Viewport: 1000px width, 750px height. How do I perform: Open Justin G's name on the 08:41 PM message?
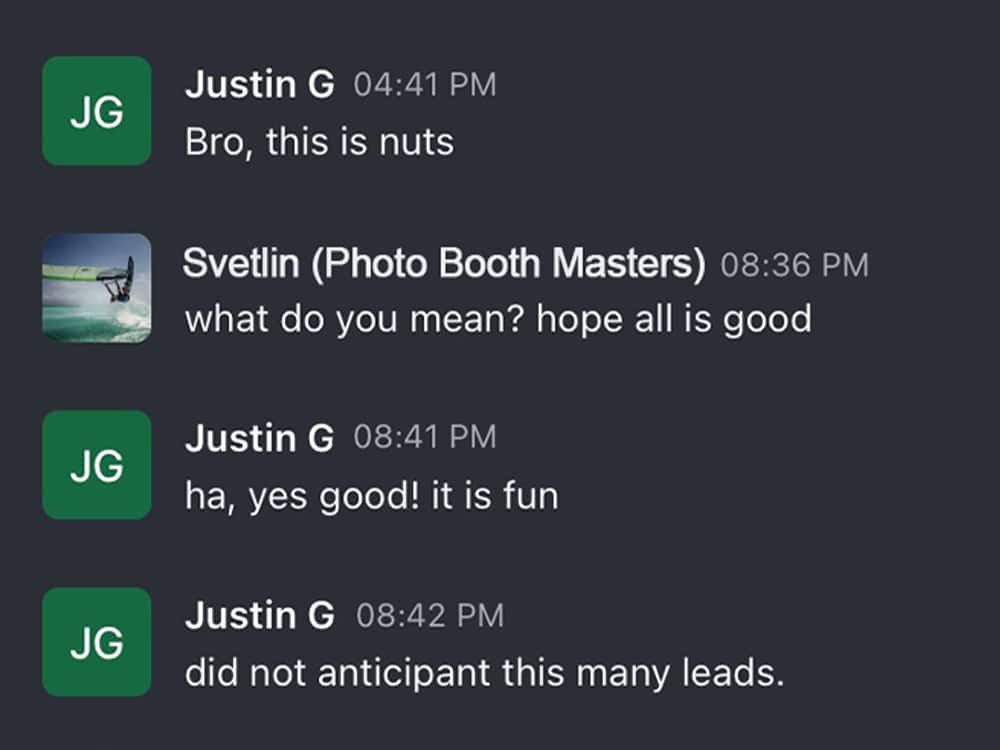pyautogui.click(x=260, y=438)
